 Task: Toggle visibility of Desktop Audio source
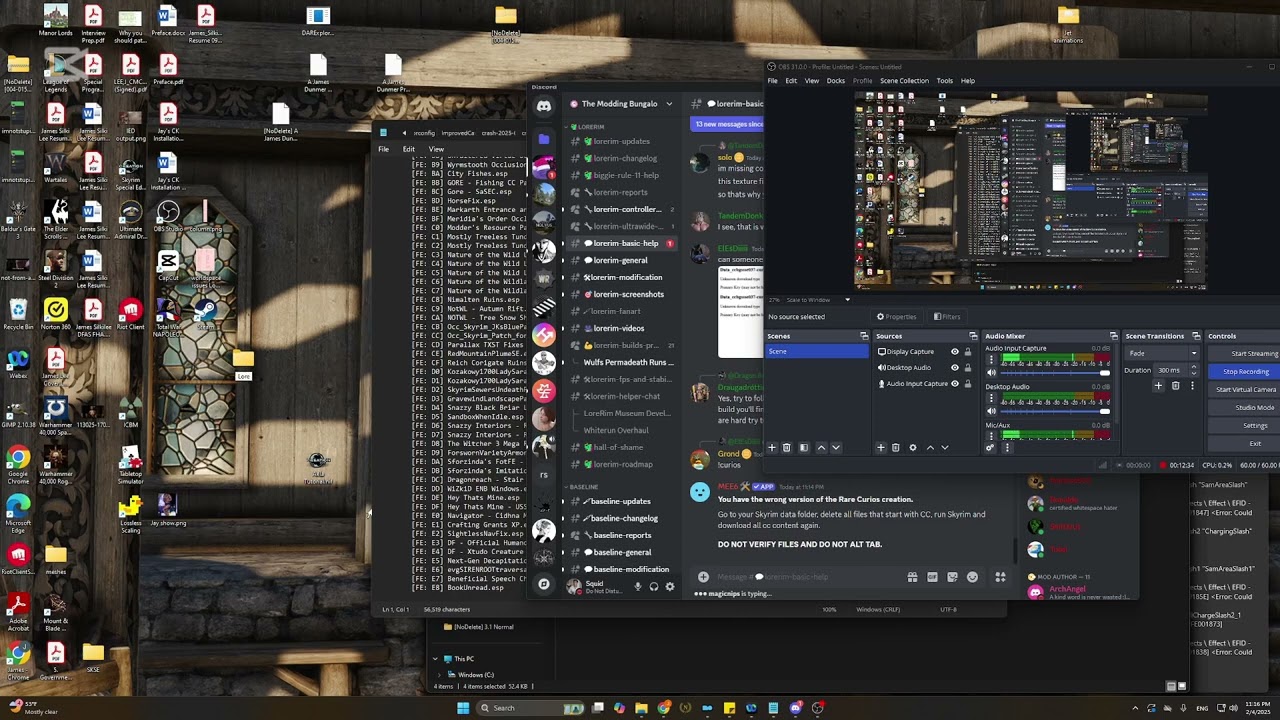pyautogui.click(x=955, y=367)
